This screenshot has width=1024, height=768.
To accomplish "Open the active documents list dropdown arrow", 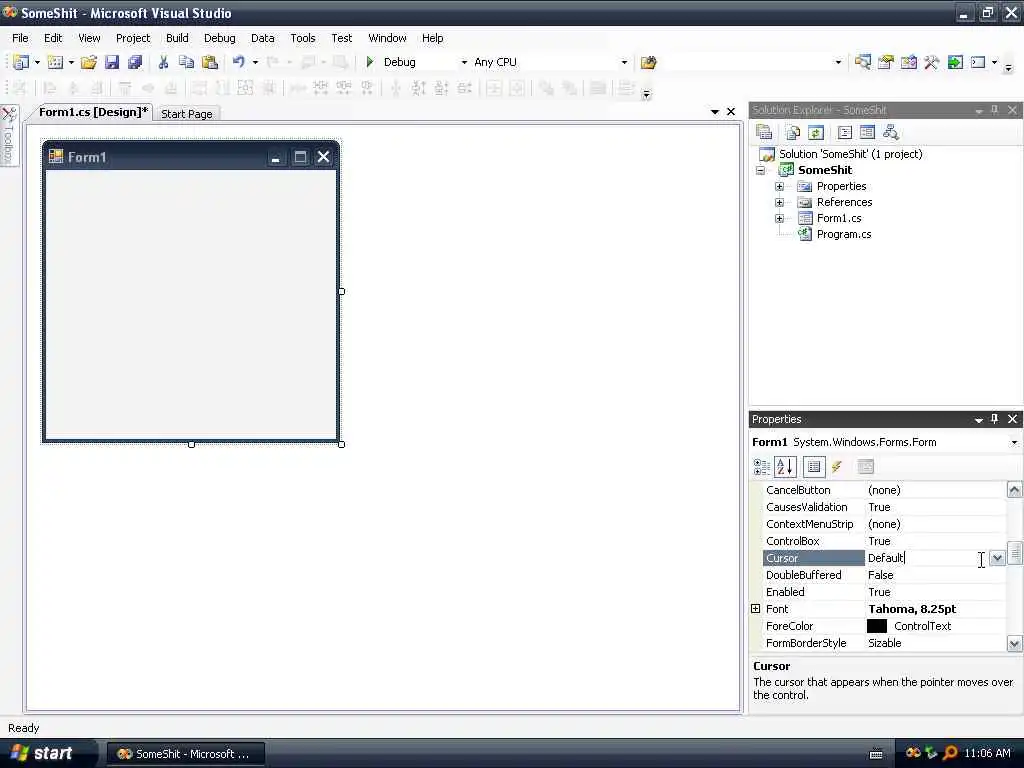I will (x=715, y=112).
